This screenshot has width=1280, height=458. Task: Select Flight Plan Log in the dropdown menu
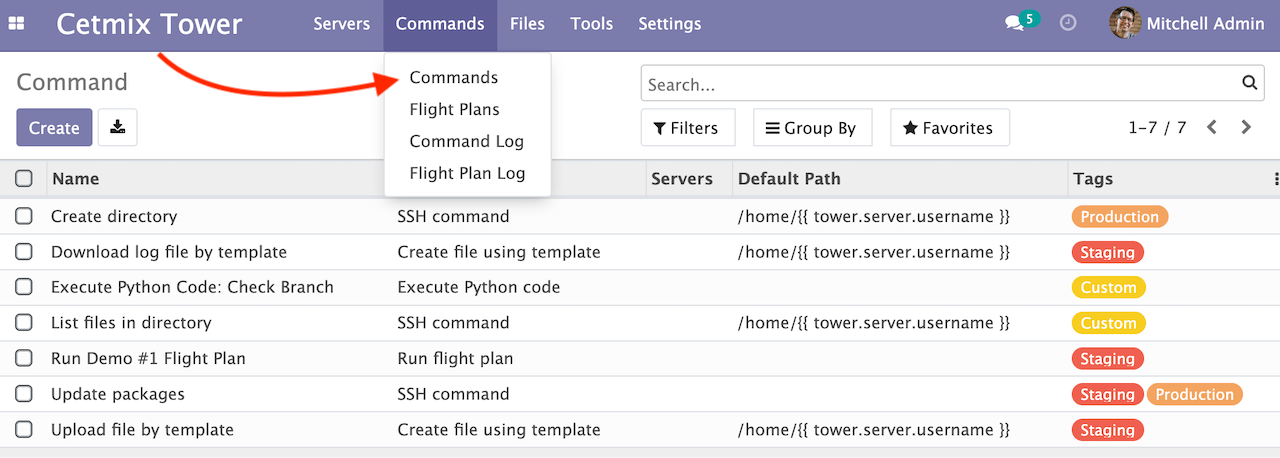pyautogui.click(x=467, y=173)
